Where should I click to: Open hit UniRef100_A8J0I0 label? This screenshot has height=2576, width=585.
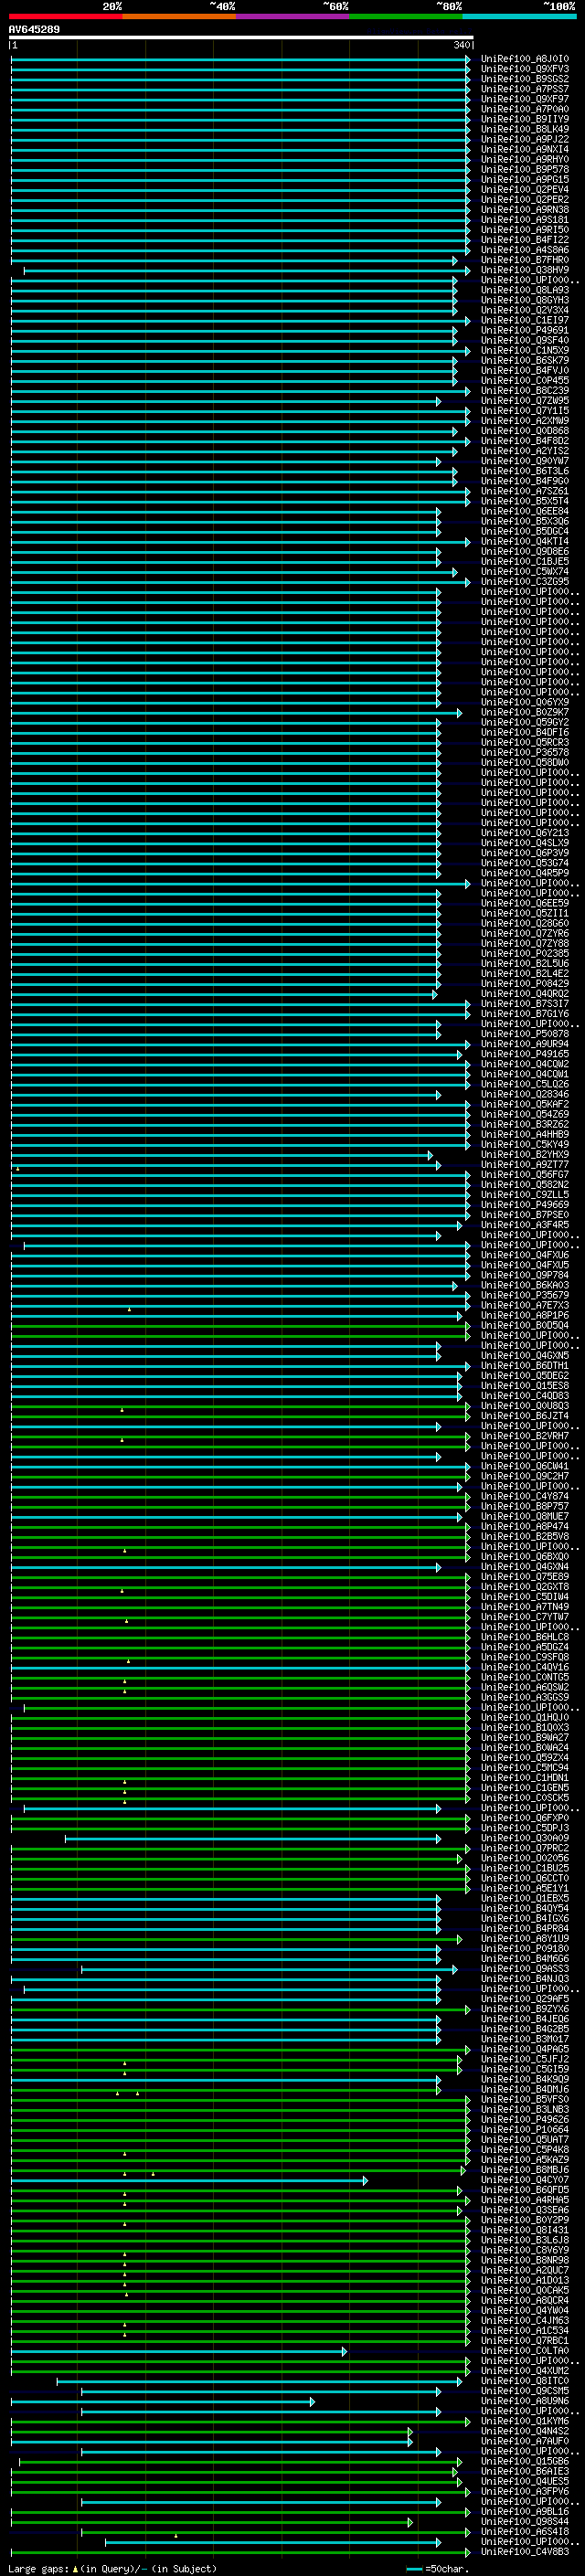525,59
